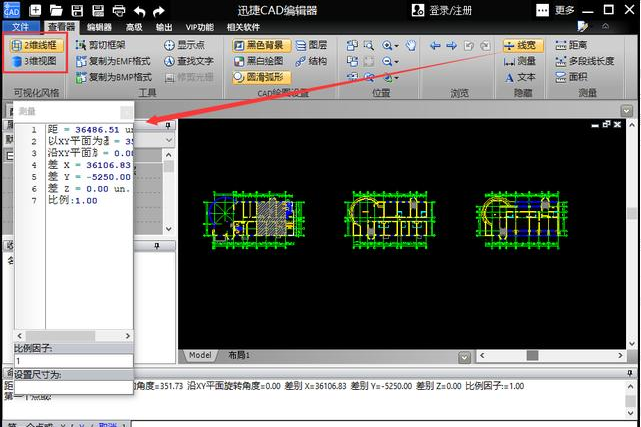
Task: Click the 查找文字 find text tool
Action: pos(188,61)
